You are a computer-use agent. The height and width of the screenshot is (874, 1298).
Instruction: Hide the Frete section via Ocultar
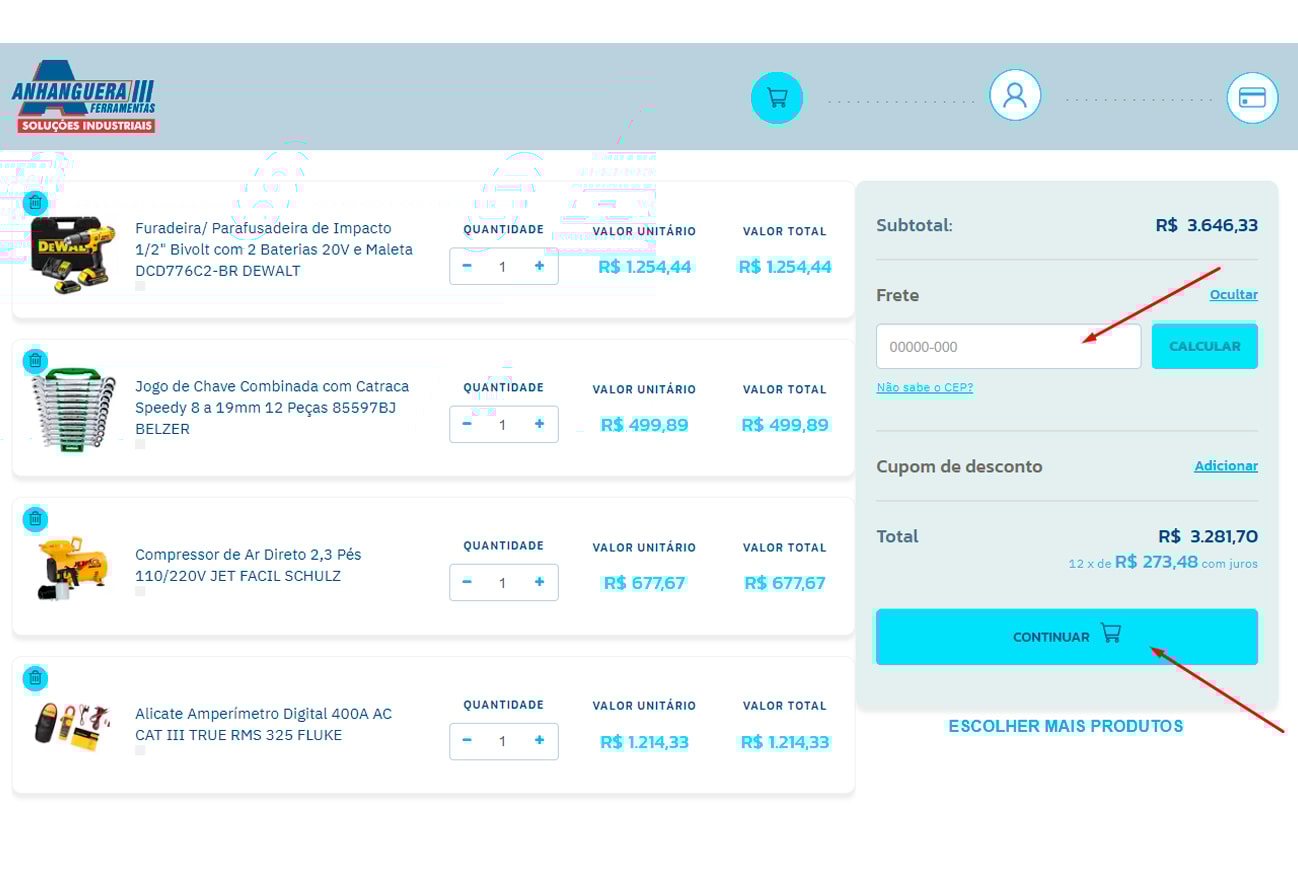coord(1233,295)
